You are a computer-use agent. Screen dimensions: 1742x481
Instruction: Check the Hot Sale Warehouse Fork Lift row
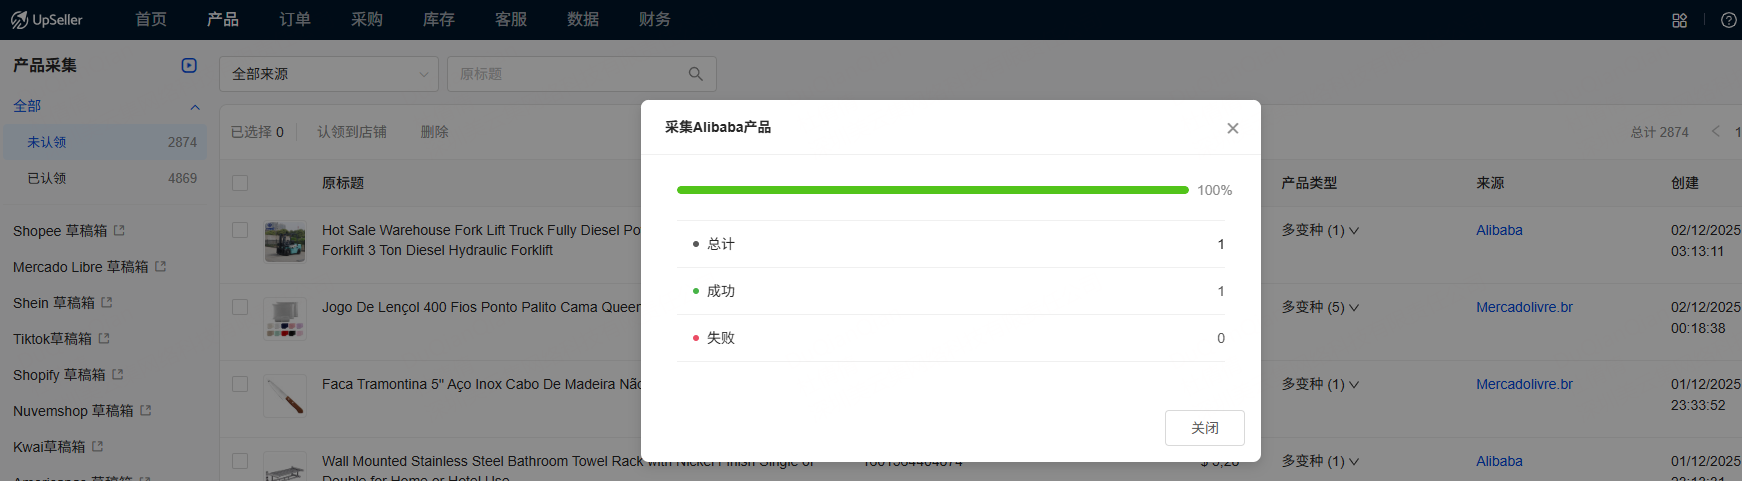[x=240, y=230]
